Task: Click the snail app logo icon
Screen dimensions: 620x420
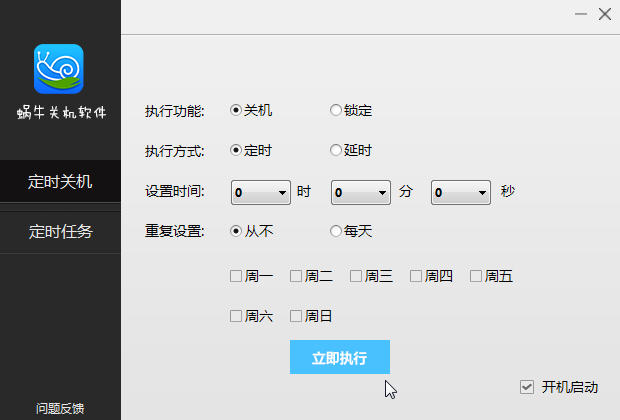Action: pyautogui.click(x=59, y=68)
